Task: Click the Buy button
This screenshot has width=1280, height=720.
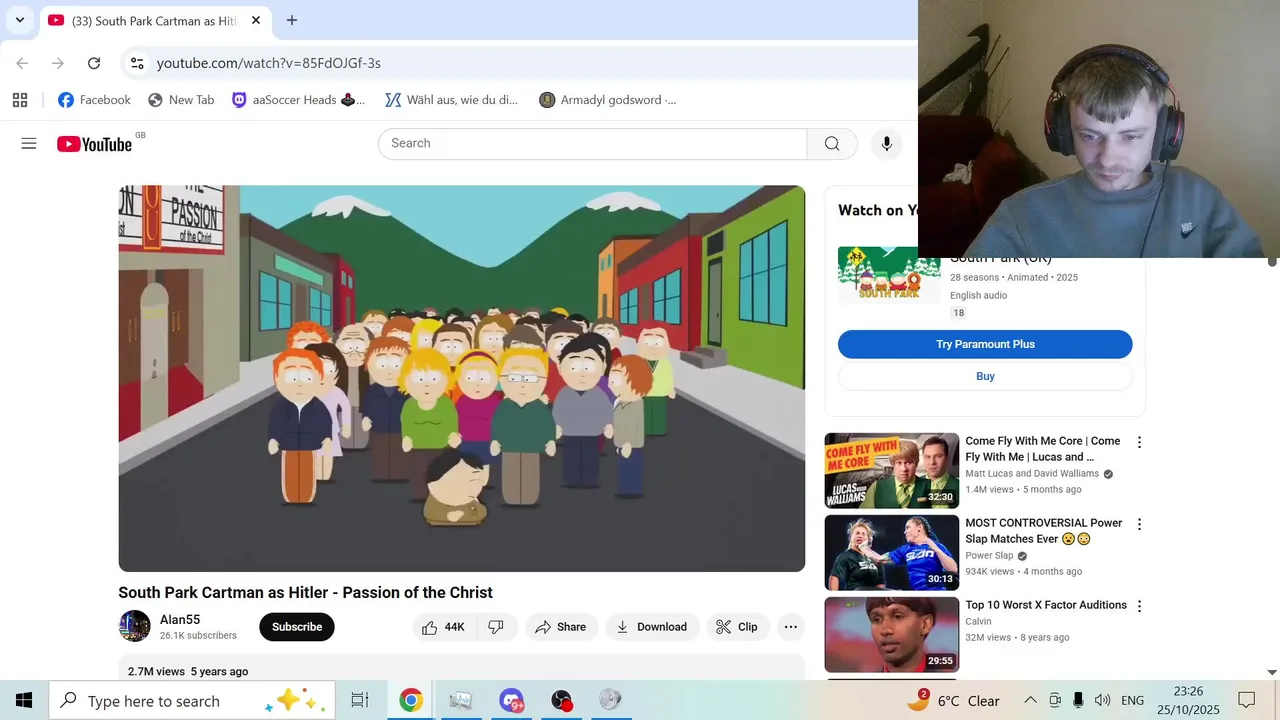Action: coord(985,376)
